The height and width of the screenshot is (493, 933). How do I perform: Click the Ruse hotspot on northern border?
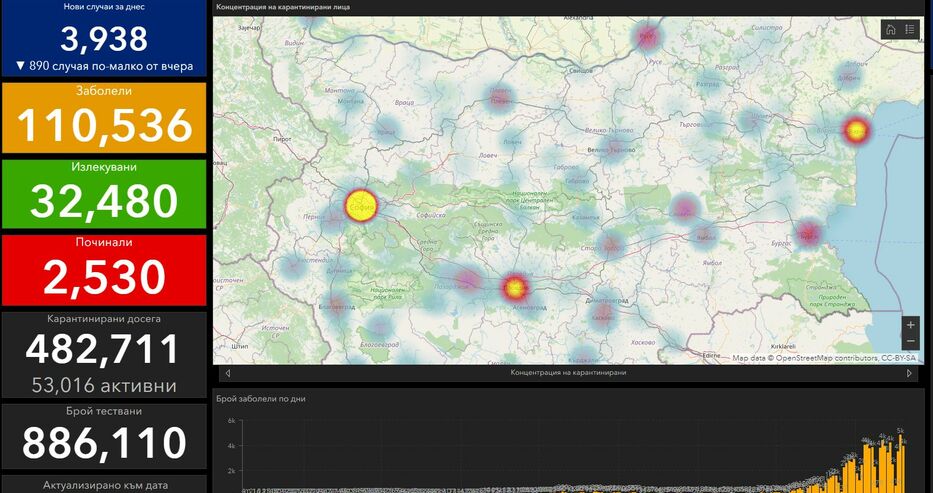(x=647, y=38)
